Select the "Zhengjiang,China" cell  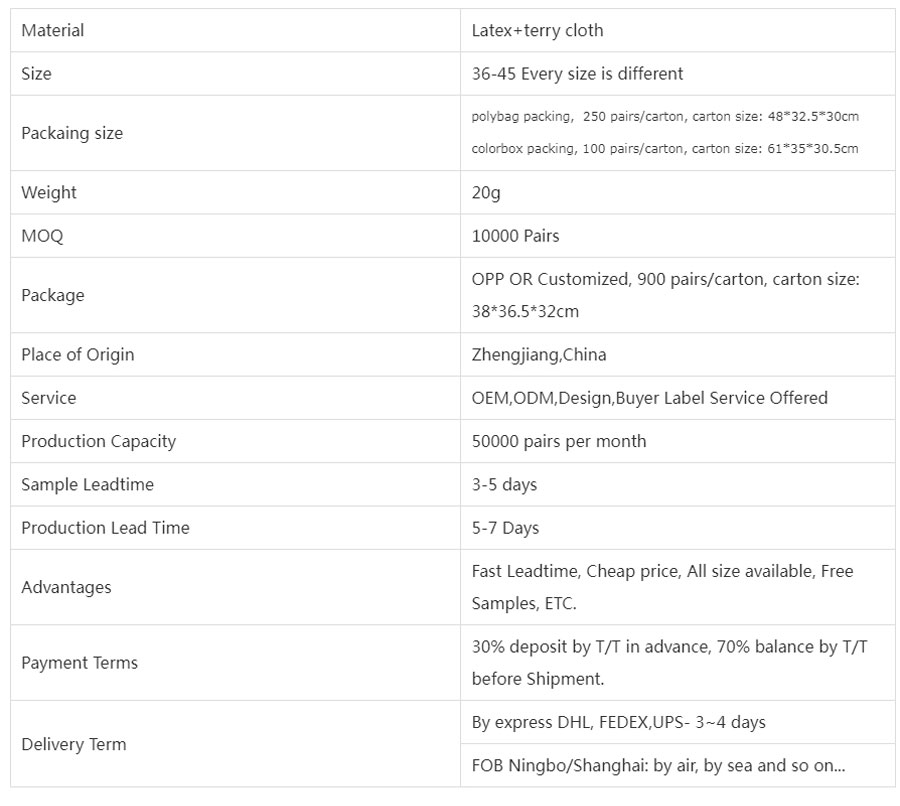[538, 354]
